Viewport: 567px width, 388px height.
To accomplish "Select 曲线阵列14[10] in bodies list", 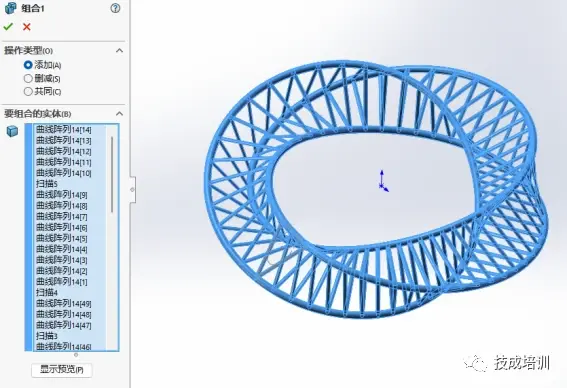I will pyautogui.click(x=64, y=173).
